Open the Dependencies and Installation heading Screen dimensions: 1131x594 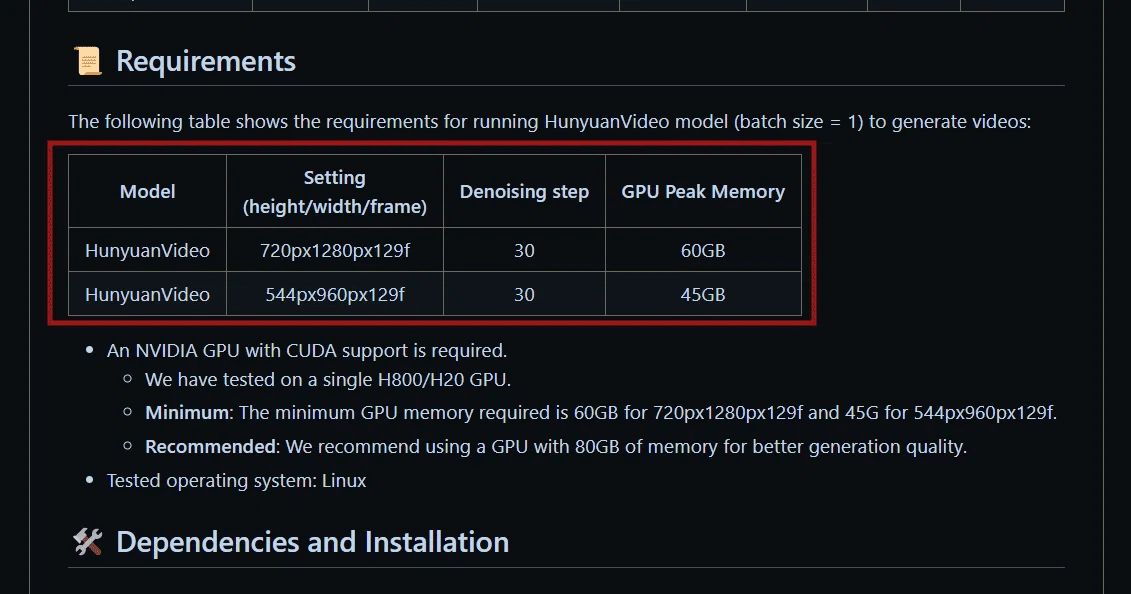pos(312,542)
